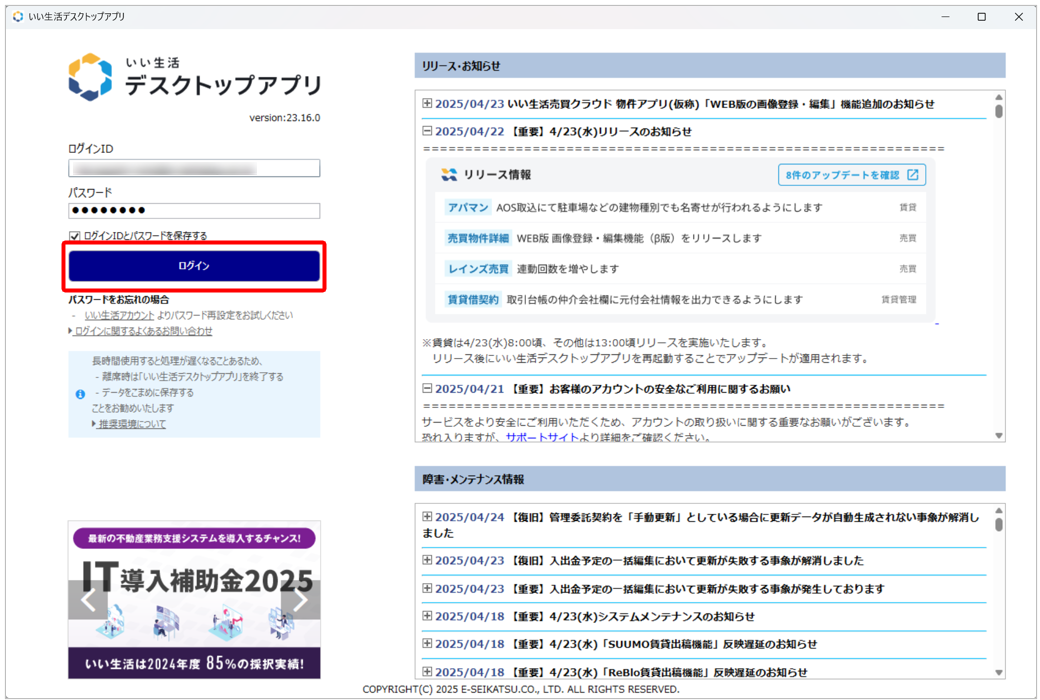Click the blue info icon in notice box
This screenshot has width=1040, height=700.
(80, 394)
